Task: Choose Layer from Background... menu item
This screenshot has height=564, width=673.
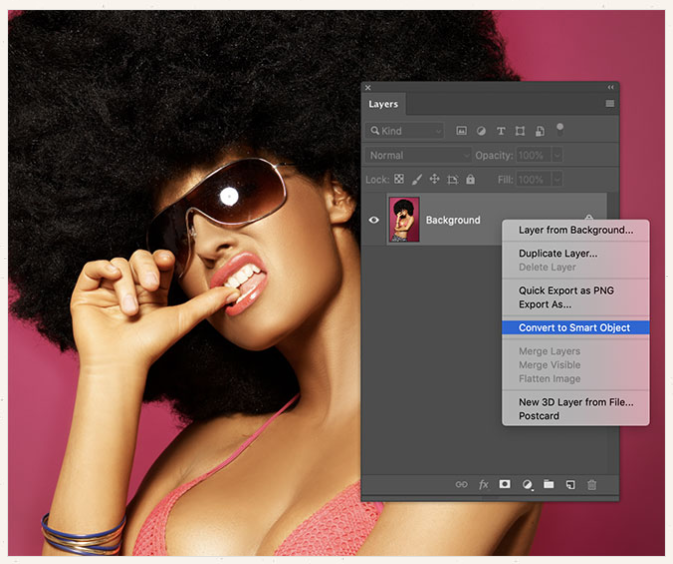Action: coord(576,230)
